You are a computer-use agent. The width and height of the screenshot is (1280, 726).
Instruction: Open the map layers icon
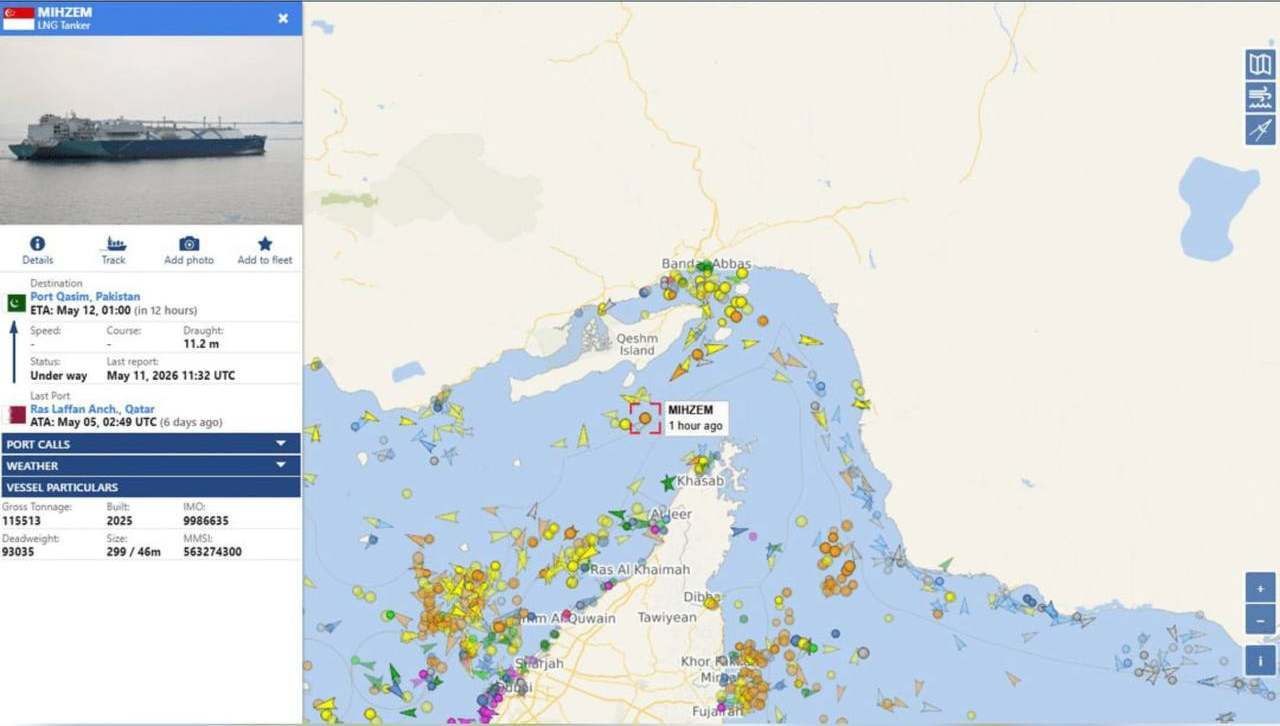1260,65
